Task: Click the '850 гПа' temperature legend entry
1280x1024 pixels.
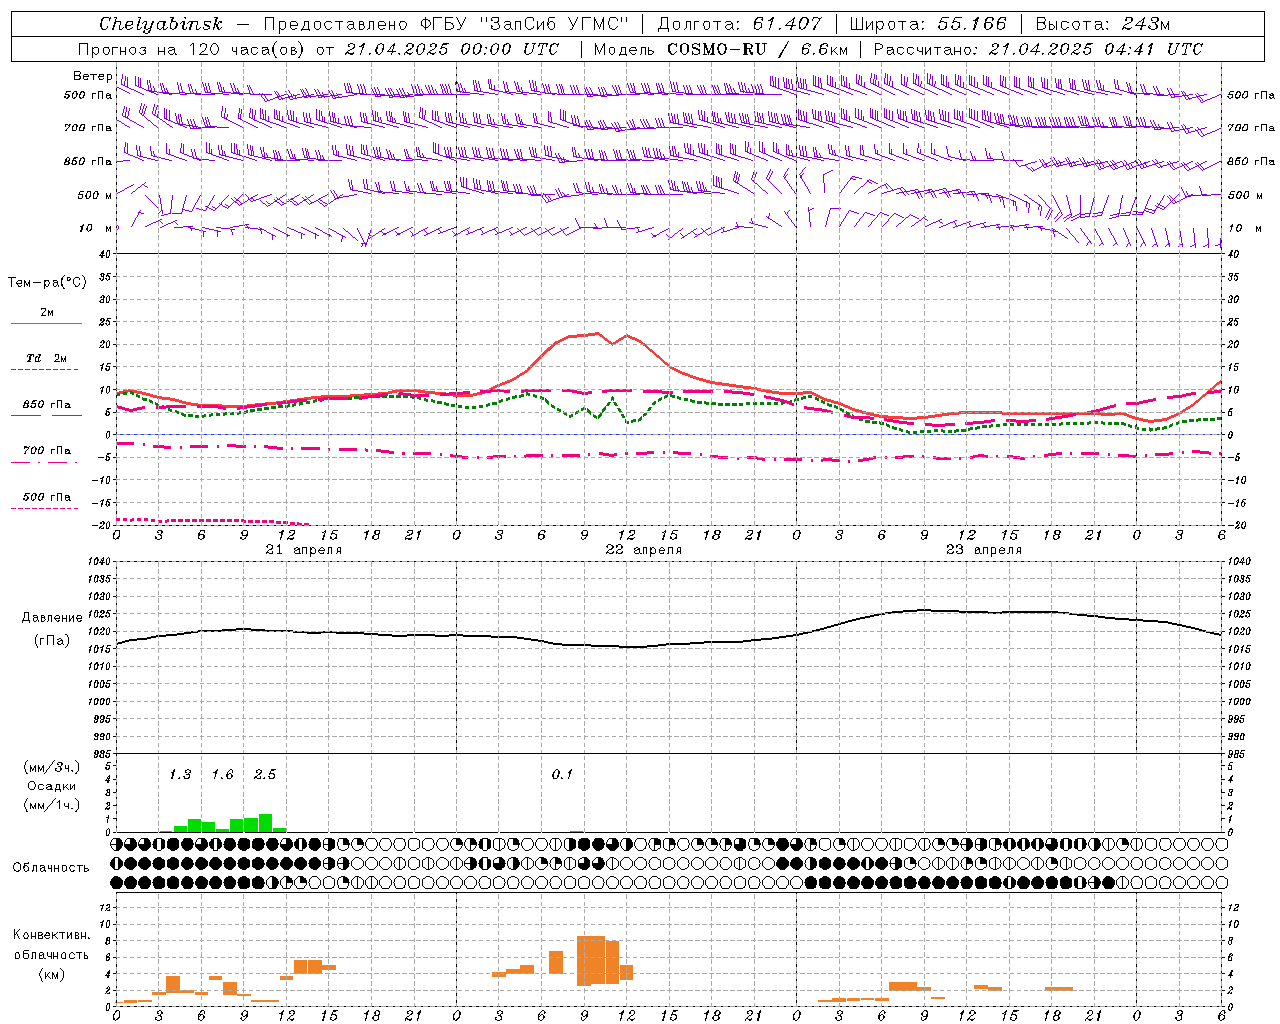Action: (47, 404)
